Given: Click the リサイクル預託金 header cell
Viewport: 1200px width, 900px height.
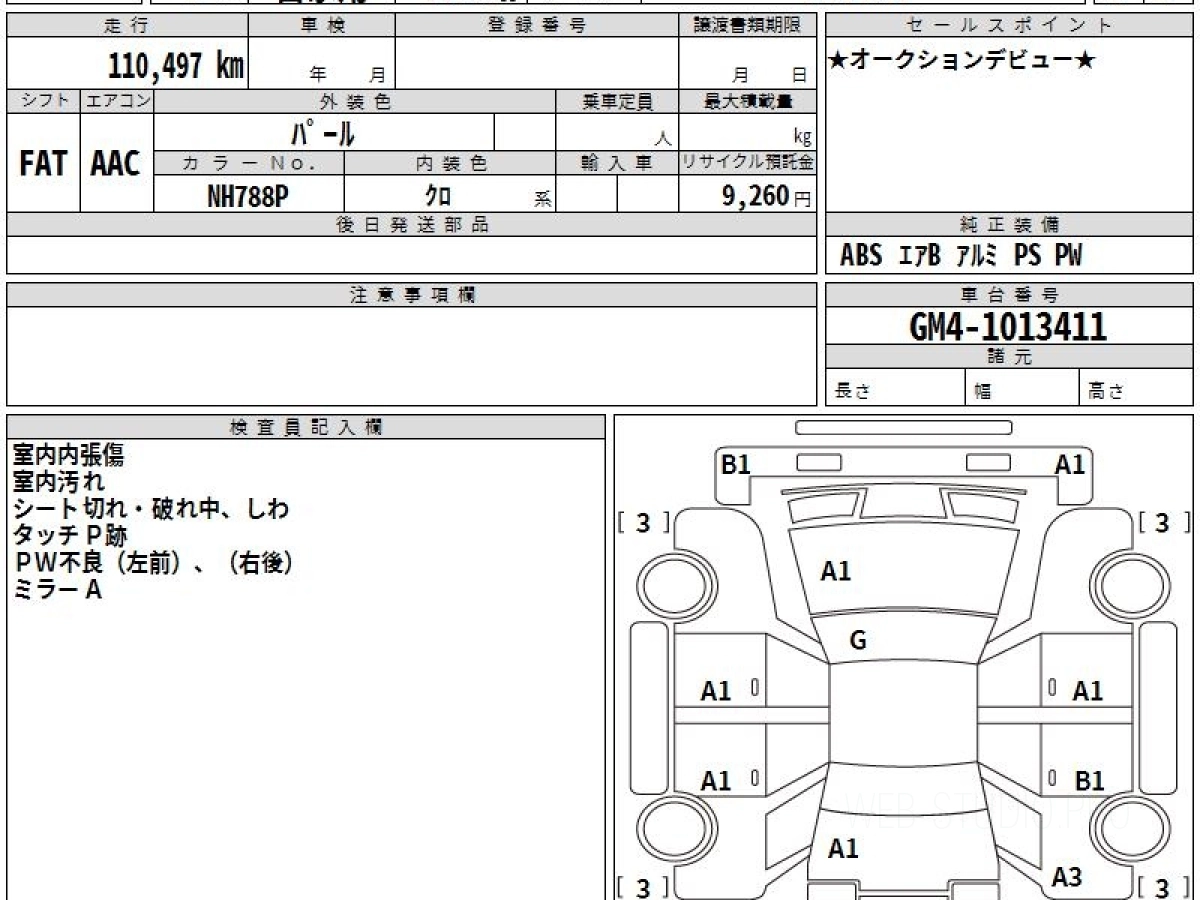Looking at the screenshot, I should [747, 163].
